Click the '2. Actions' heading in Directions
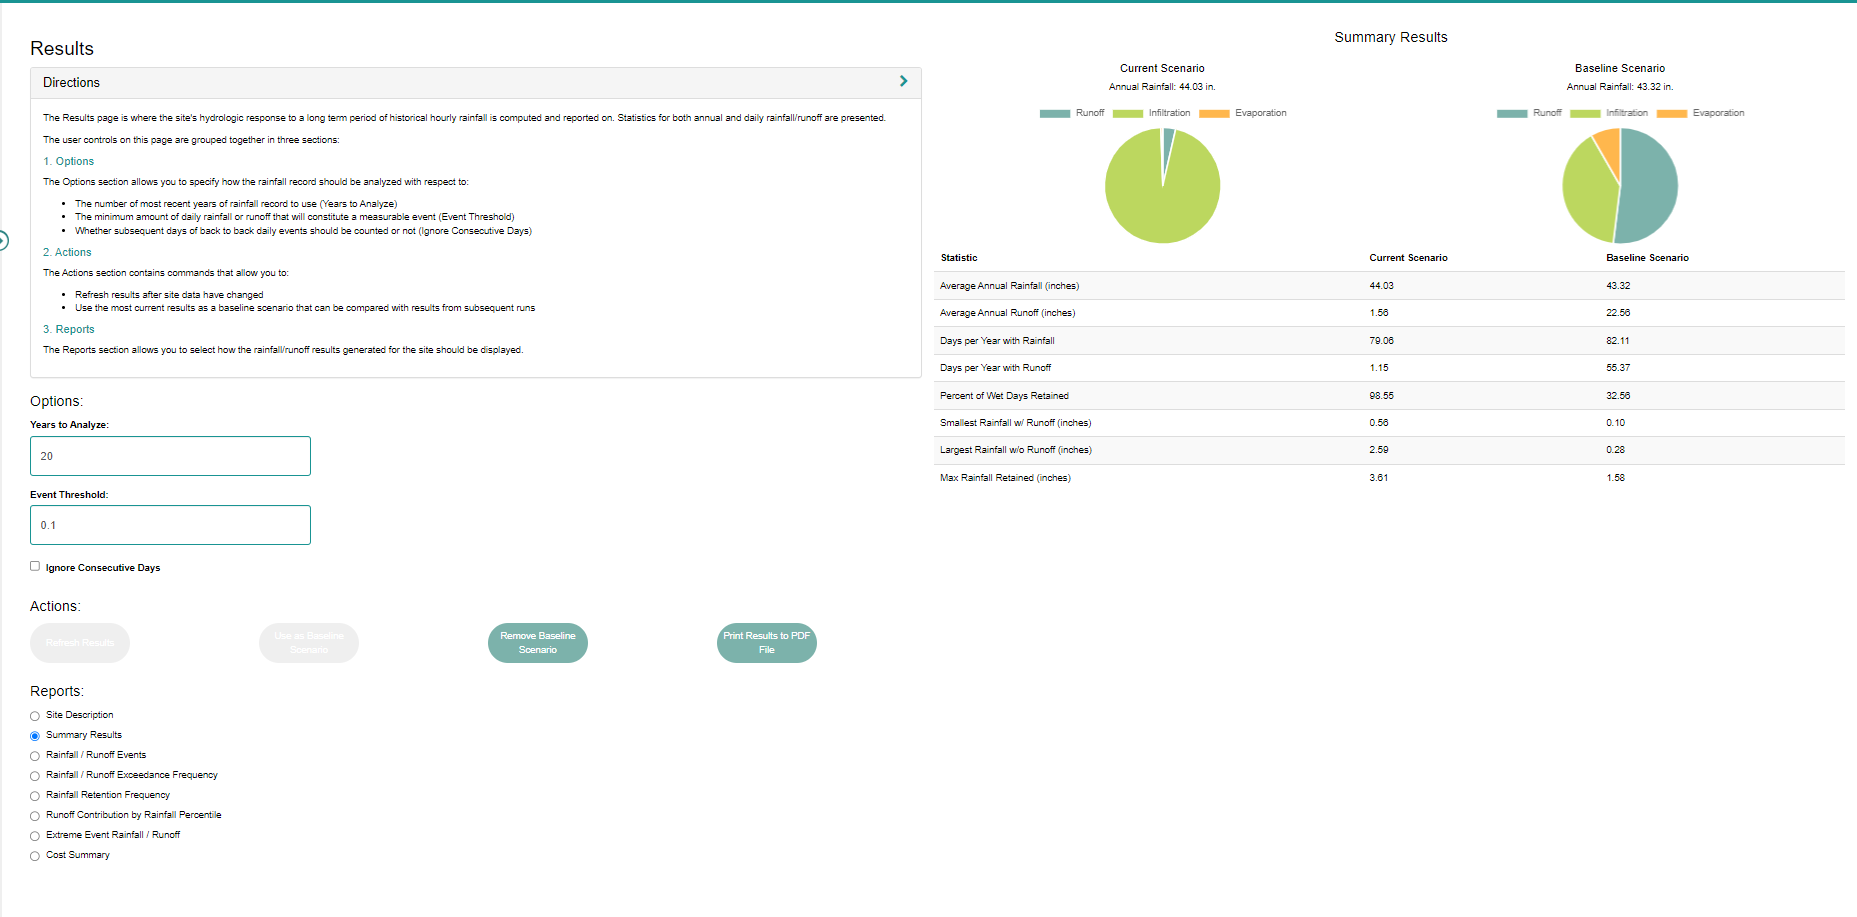Image resolution: width=1857 pixels, height=917 pixels. (67, 252)
